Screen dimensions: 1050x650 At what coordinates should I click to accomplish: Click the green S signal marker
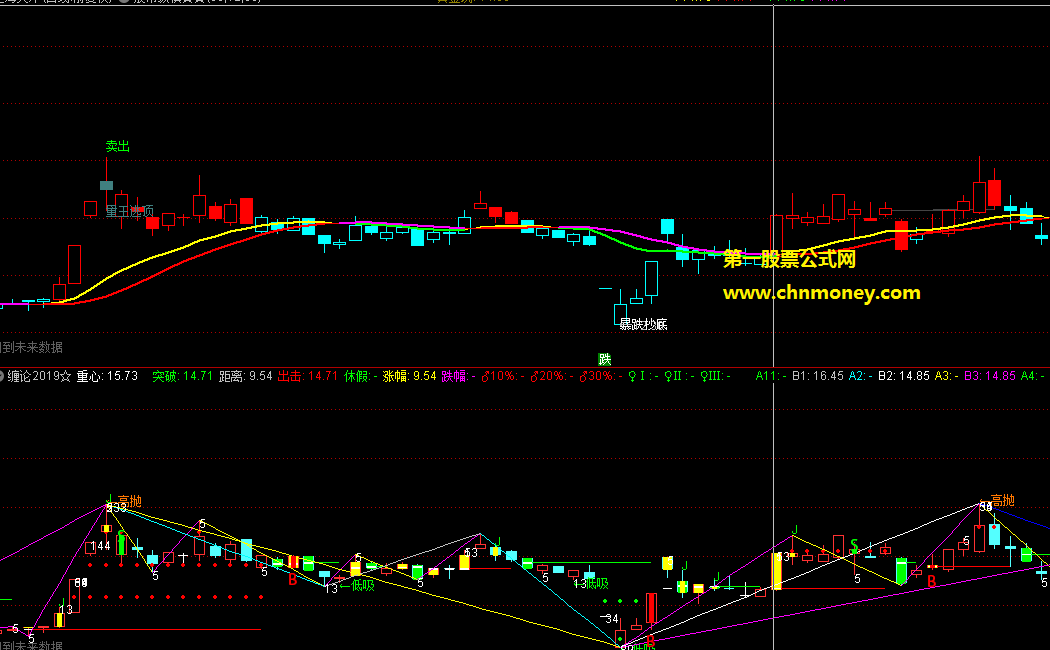click(854, 546)
